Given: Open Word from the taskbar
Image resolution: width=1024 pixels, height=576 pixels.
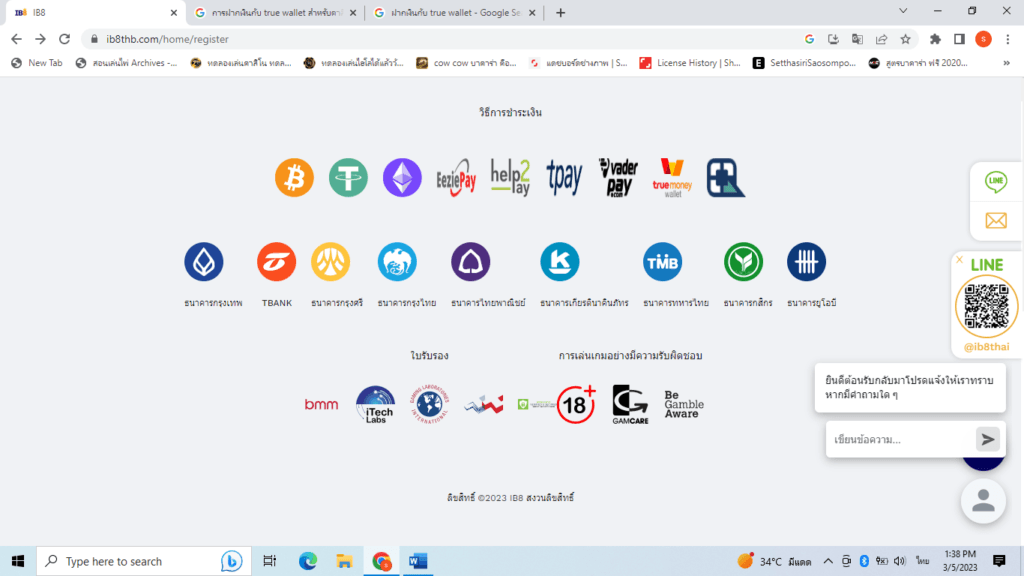Looking at the screenshot, I should tap(418, 561).
